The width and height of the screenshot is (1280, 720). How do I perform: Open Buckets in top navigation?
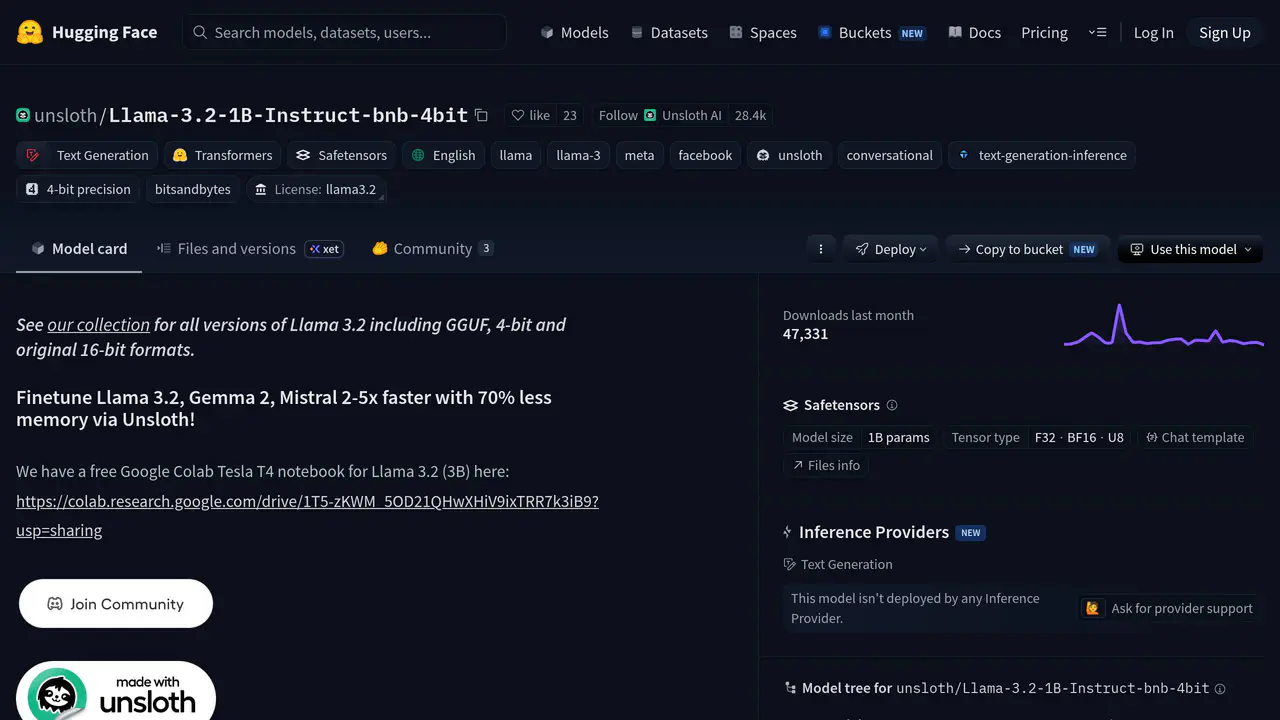(x=872, y=33)
